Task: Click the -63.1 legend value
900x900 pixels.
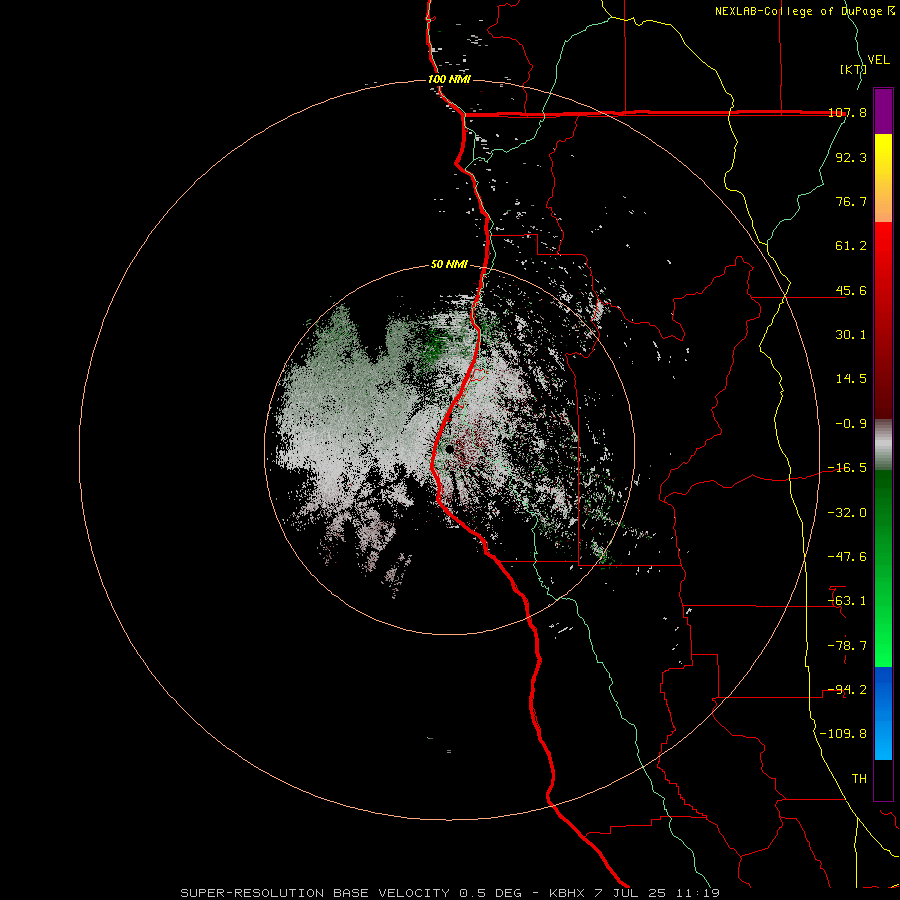Action: click(x=847, y=601)
